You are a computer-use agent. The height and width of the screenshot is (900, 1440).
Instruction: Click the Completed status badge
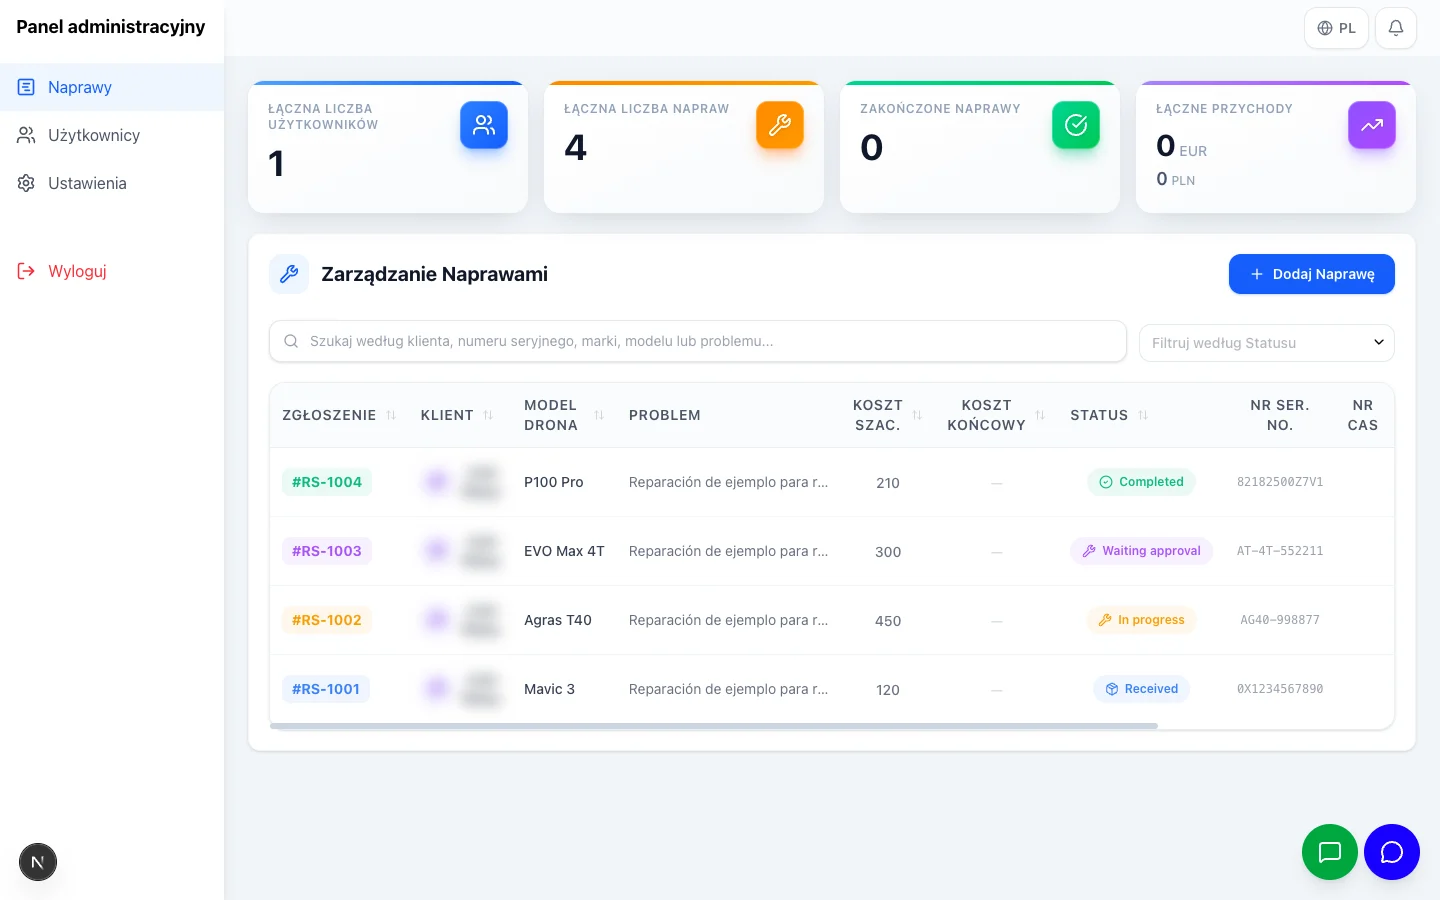[x=1141, y=482]
